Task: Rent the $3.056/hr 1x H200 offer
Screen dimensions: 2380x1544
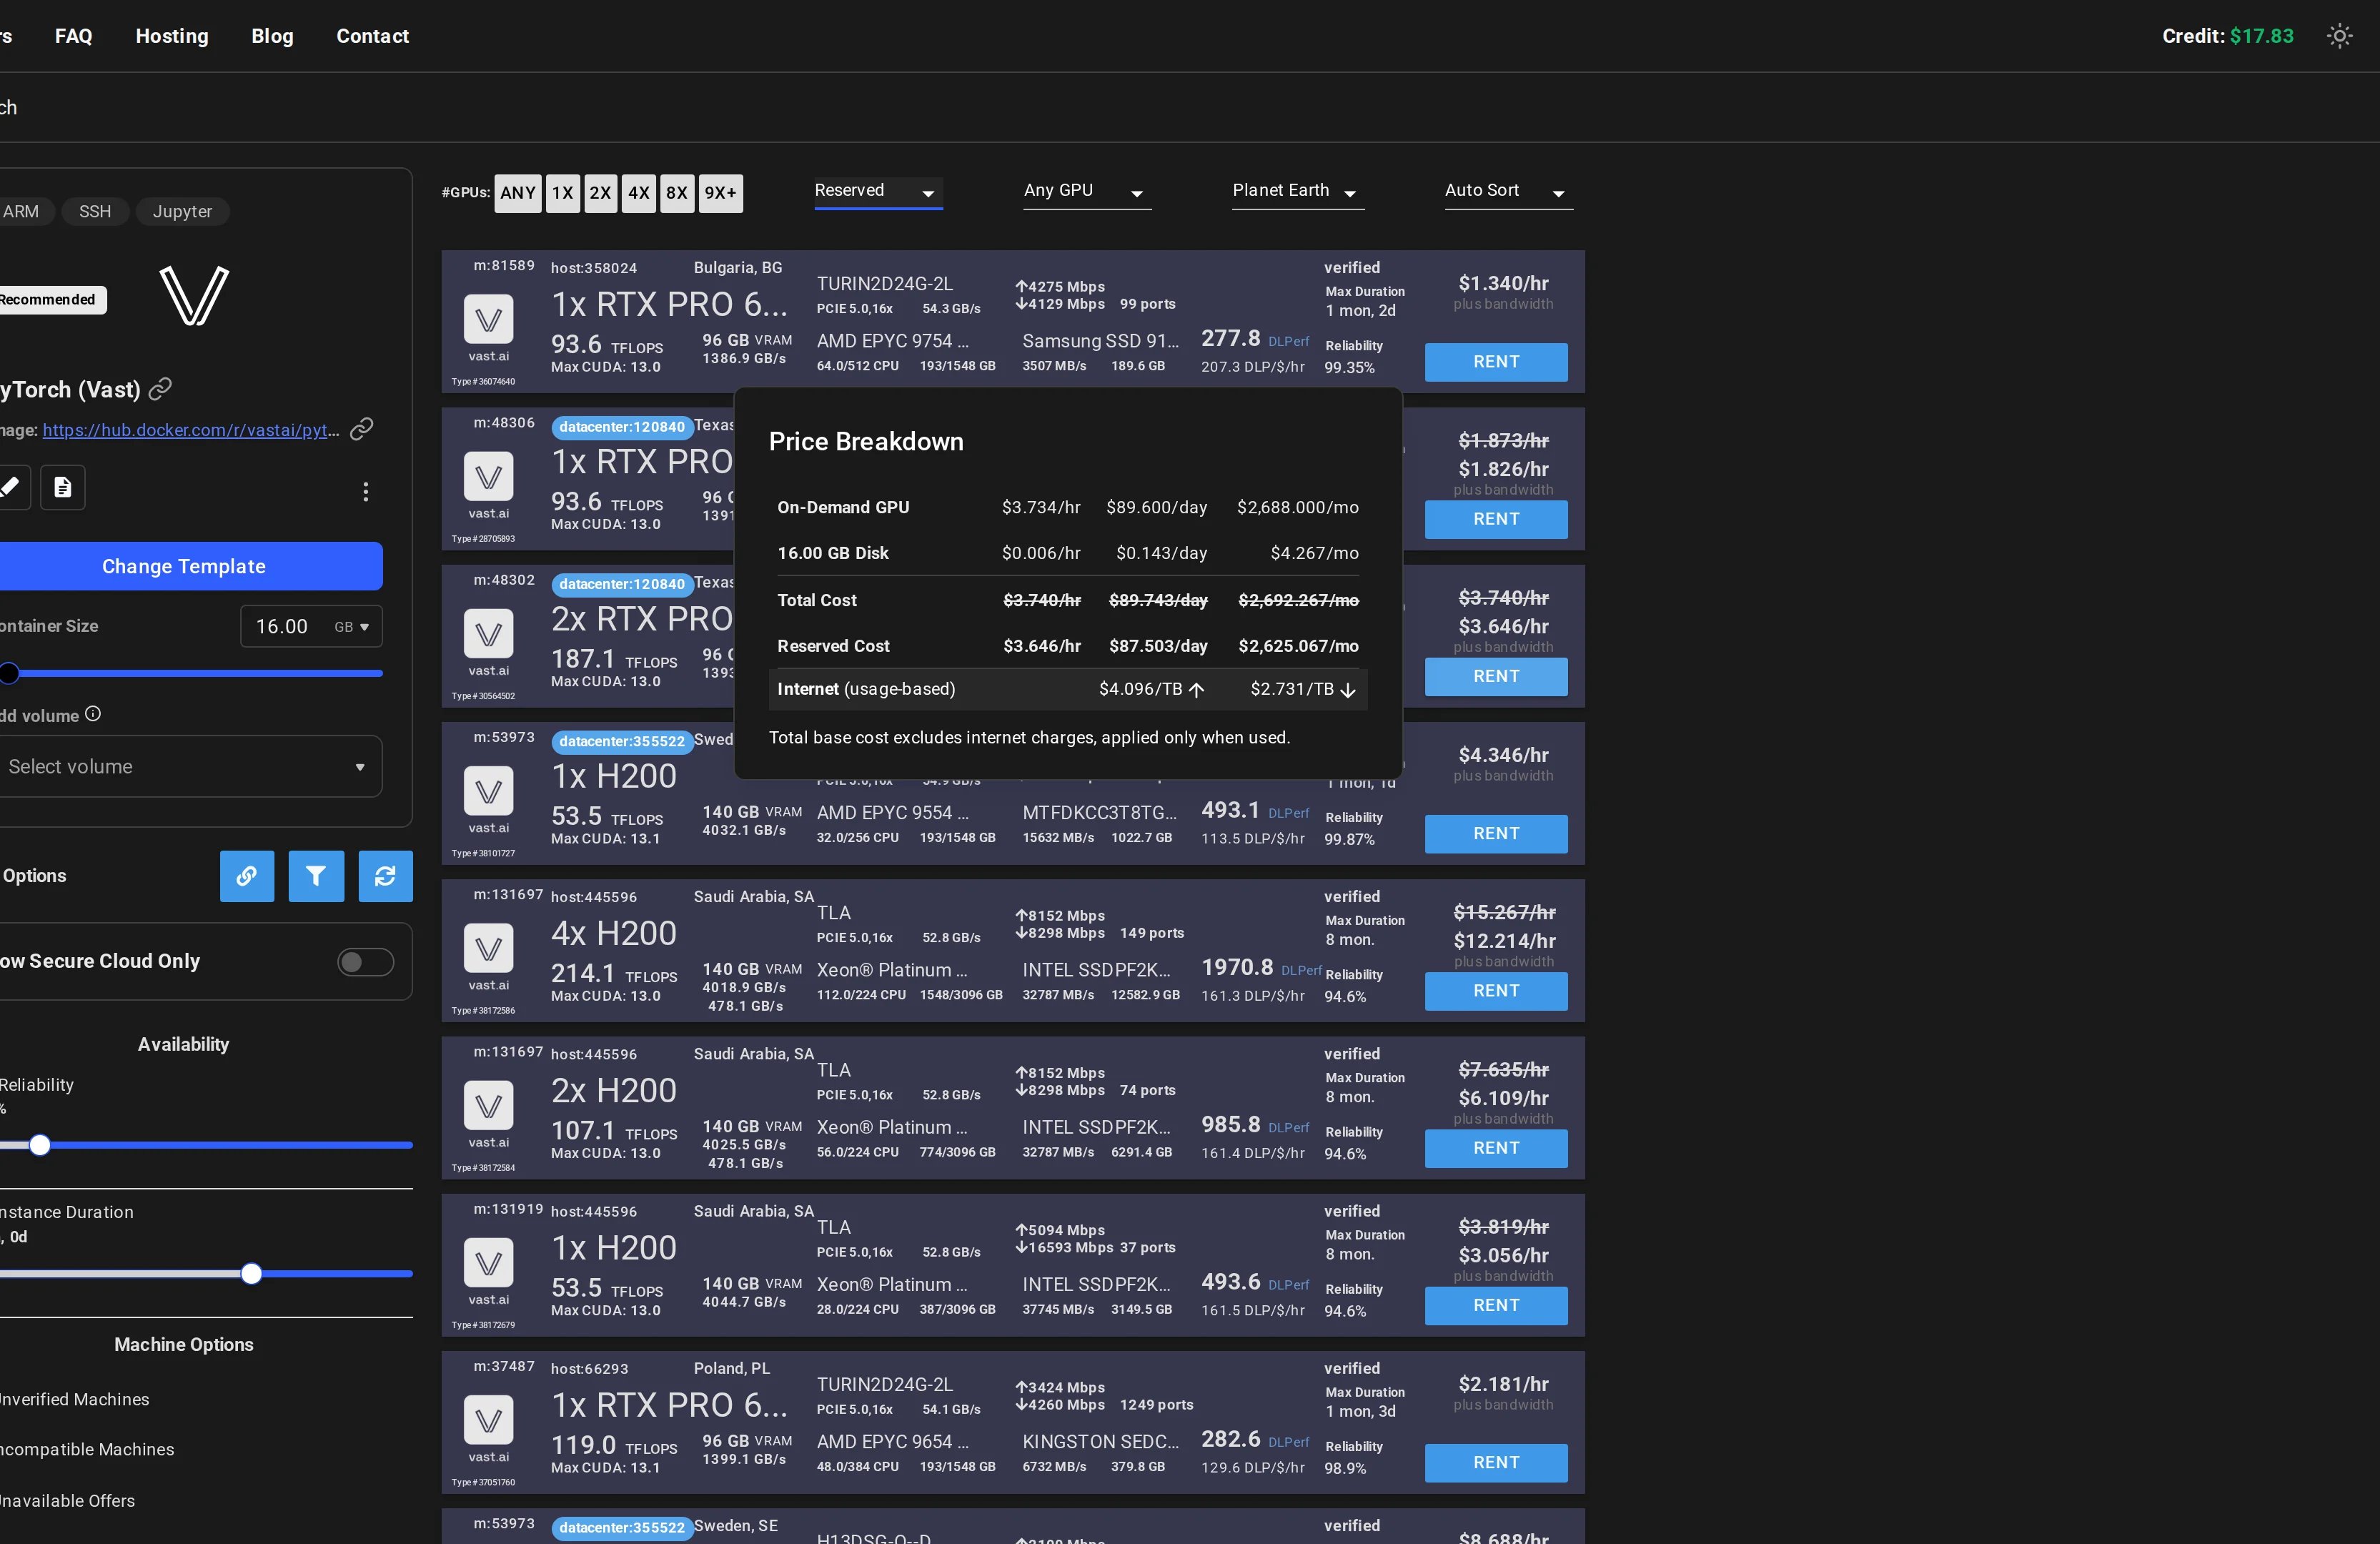Action: coord(1496,1305)
